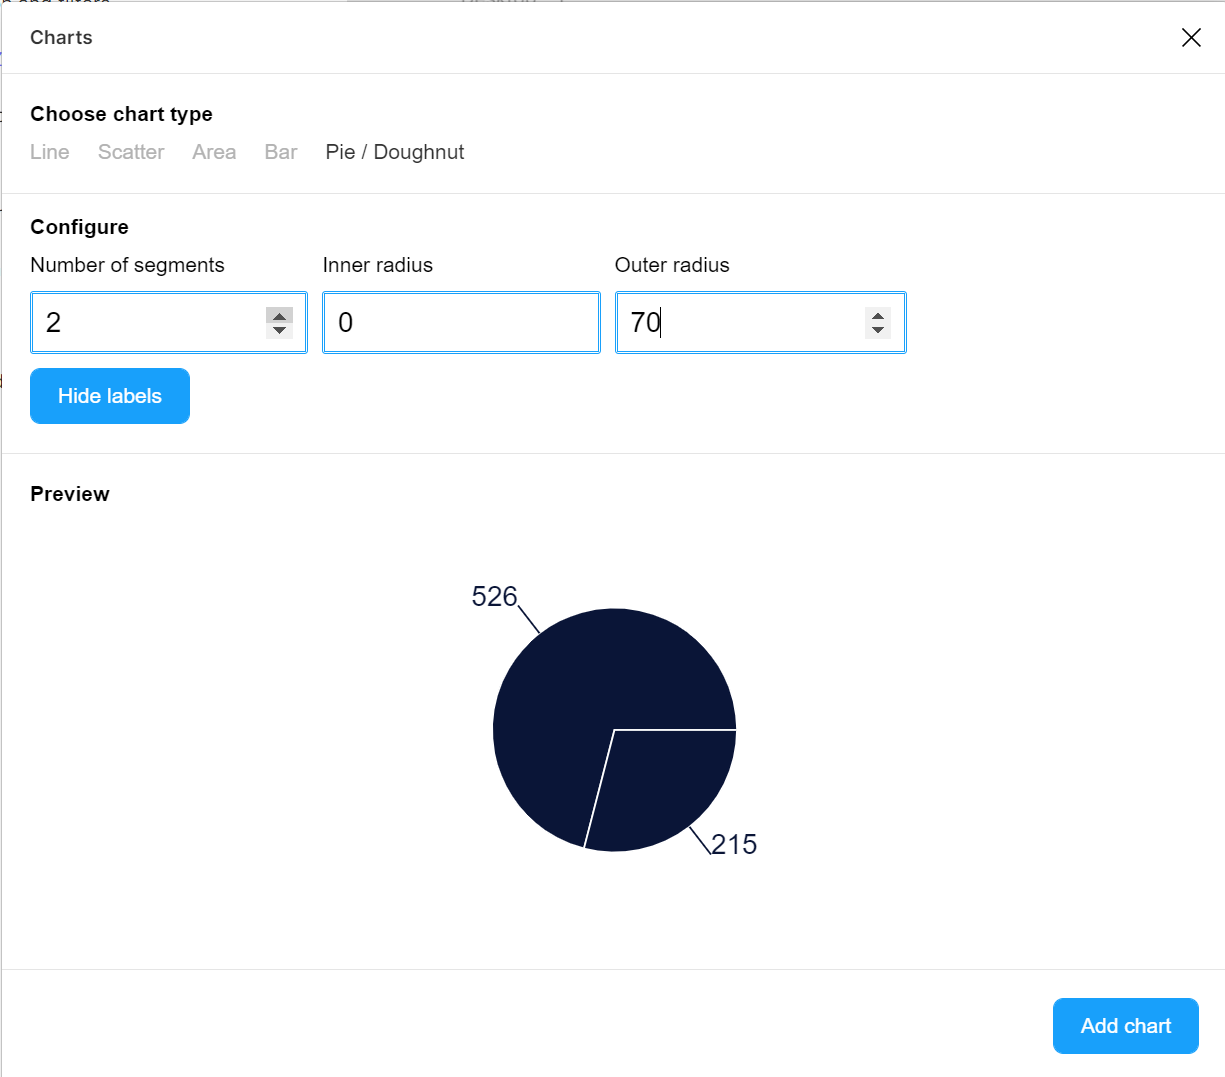This screenshot has height=1077, width=1225.
Task: Close the Charts dialog
Action: pyautogui.click(x=1190, y=38)
